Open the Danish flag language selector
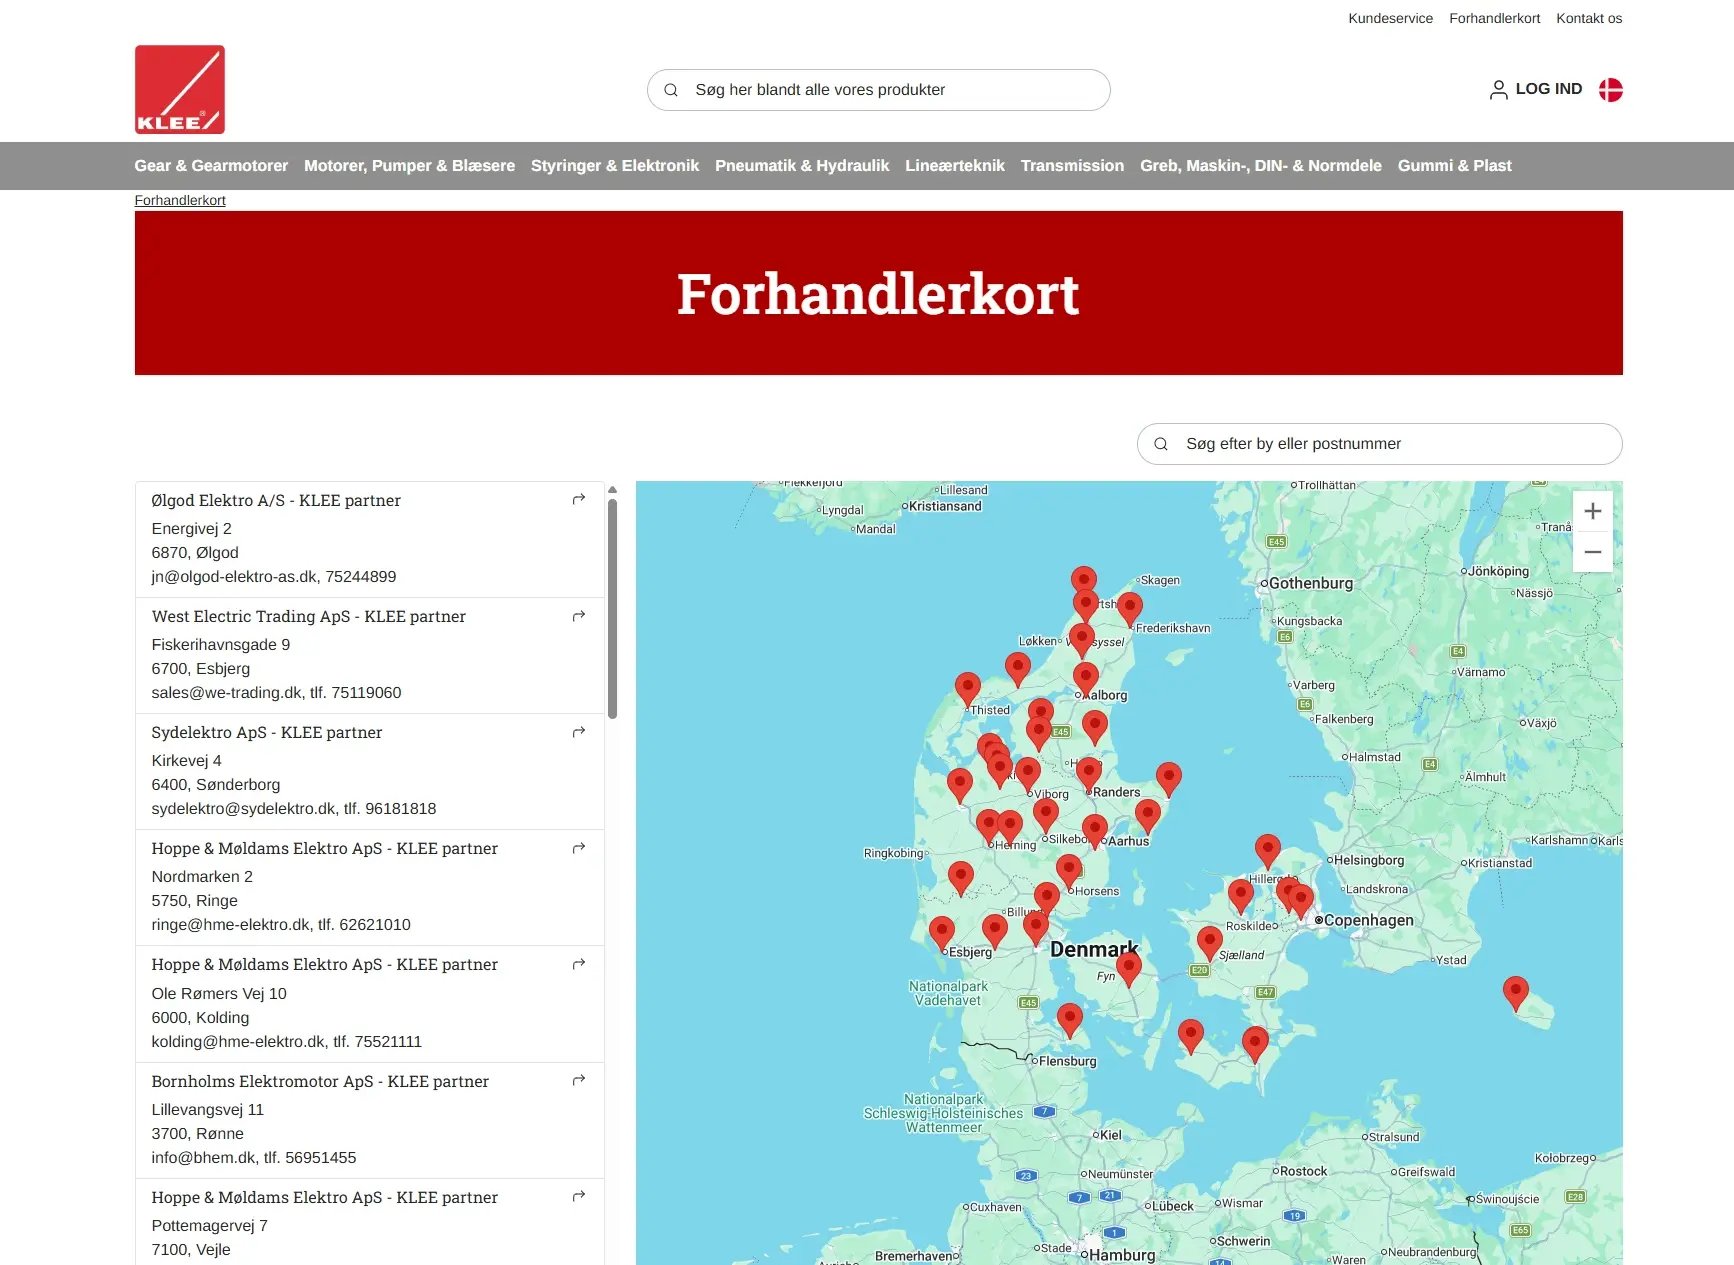The image size is (1734, 1265). [x=1610, y=90]
